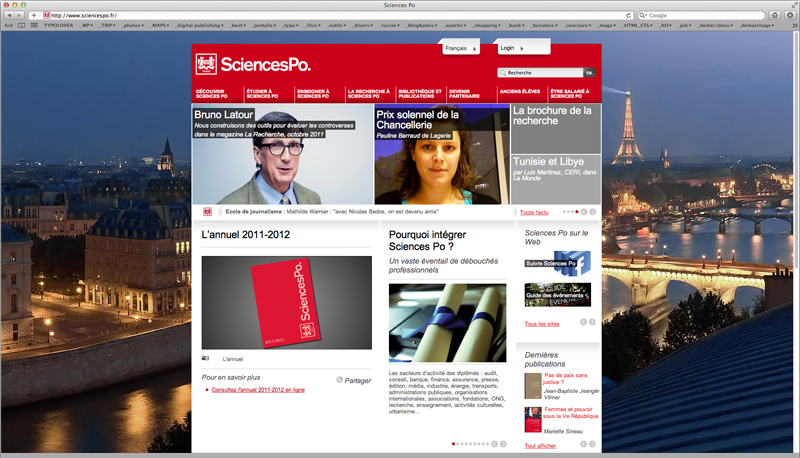Click the OK search button
The image size is (800, 458).
pos(589,73)
